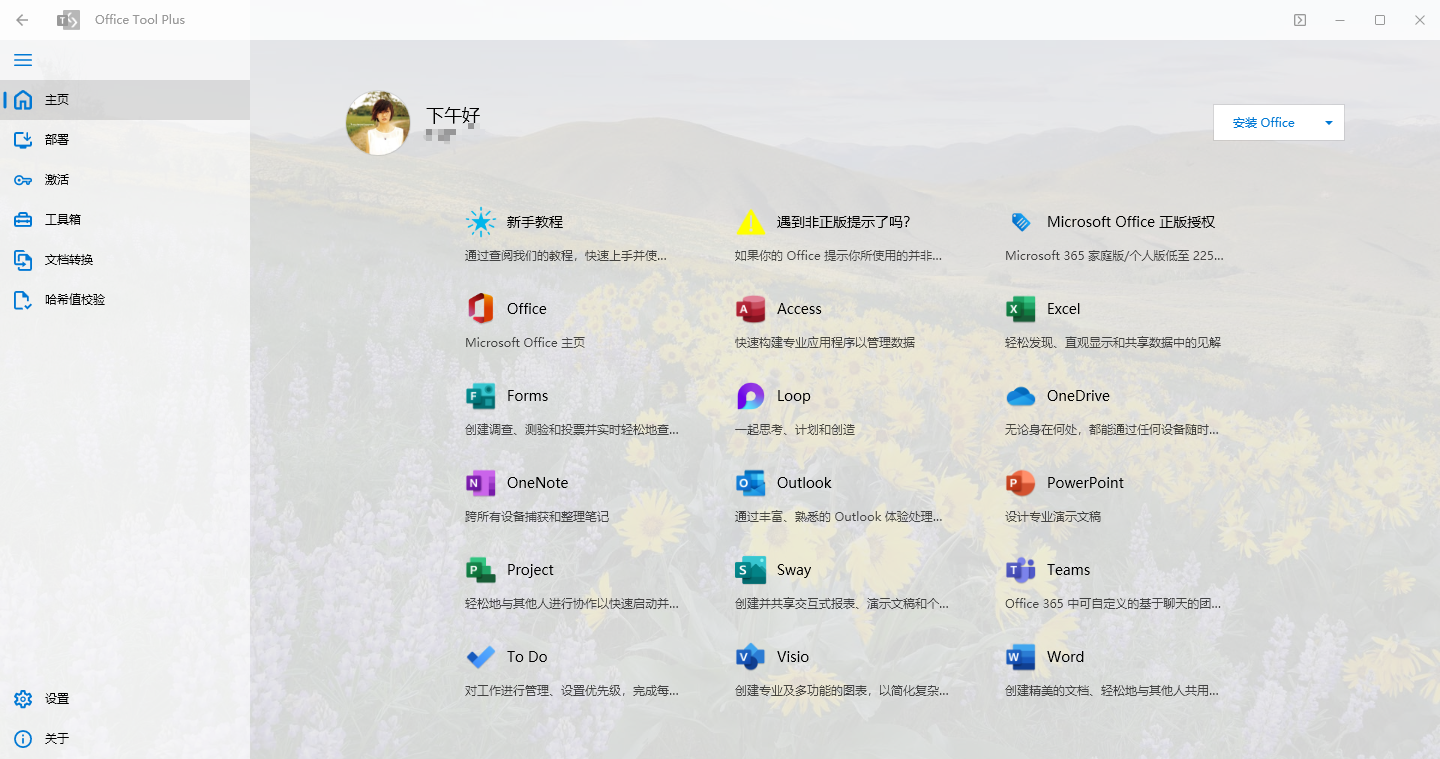Expand the 安装 Office dropdown arrow

pos(1328,123)
